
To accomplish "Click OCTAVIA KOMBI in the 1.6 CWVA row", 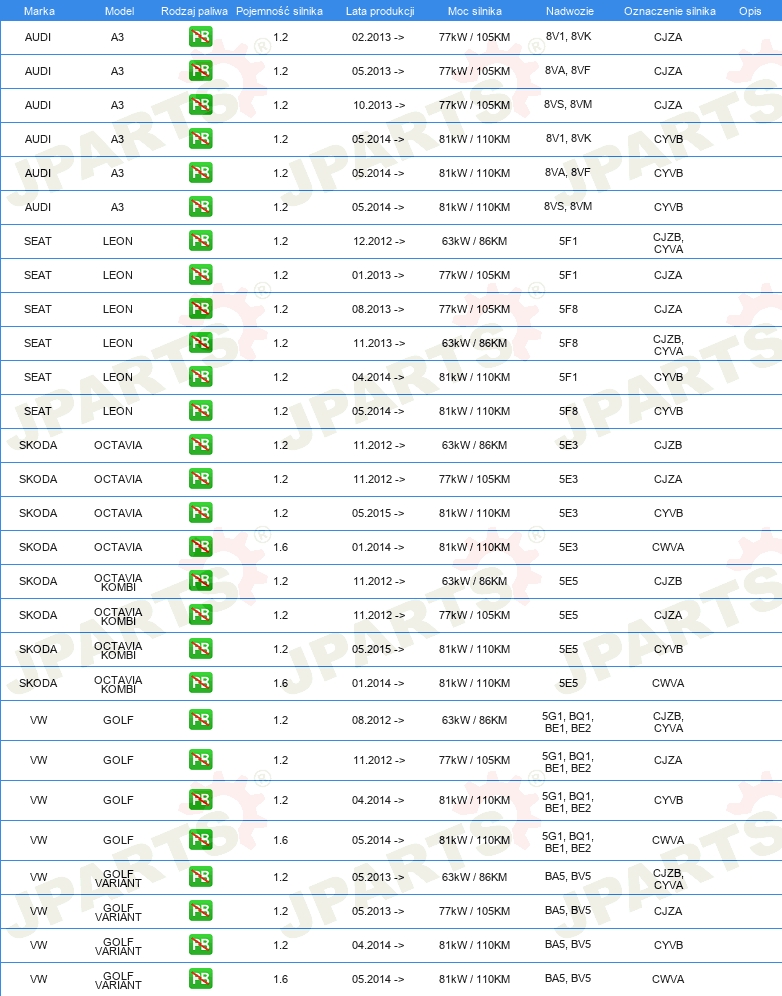I will pos(118,684).
